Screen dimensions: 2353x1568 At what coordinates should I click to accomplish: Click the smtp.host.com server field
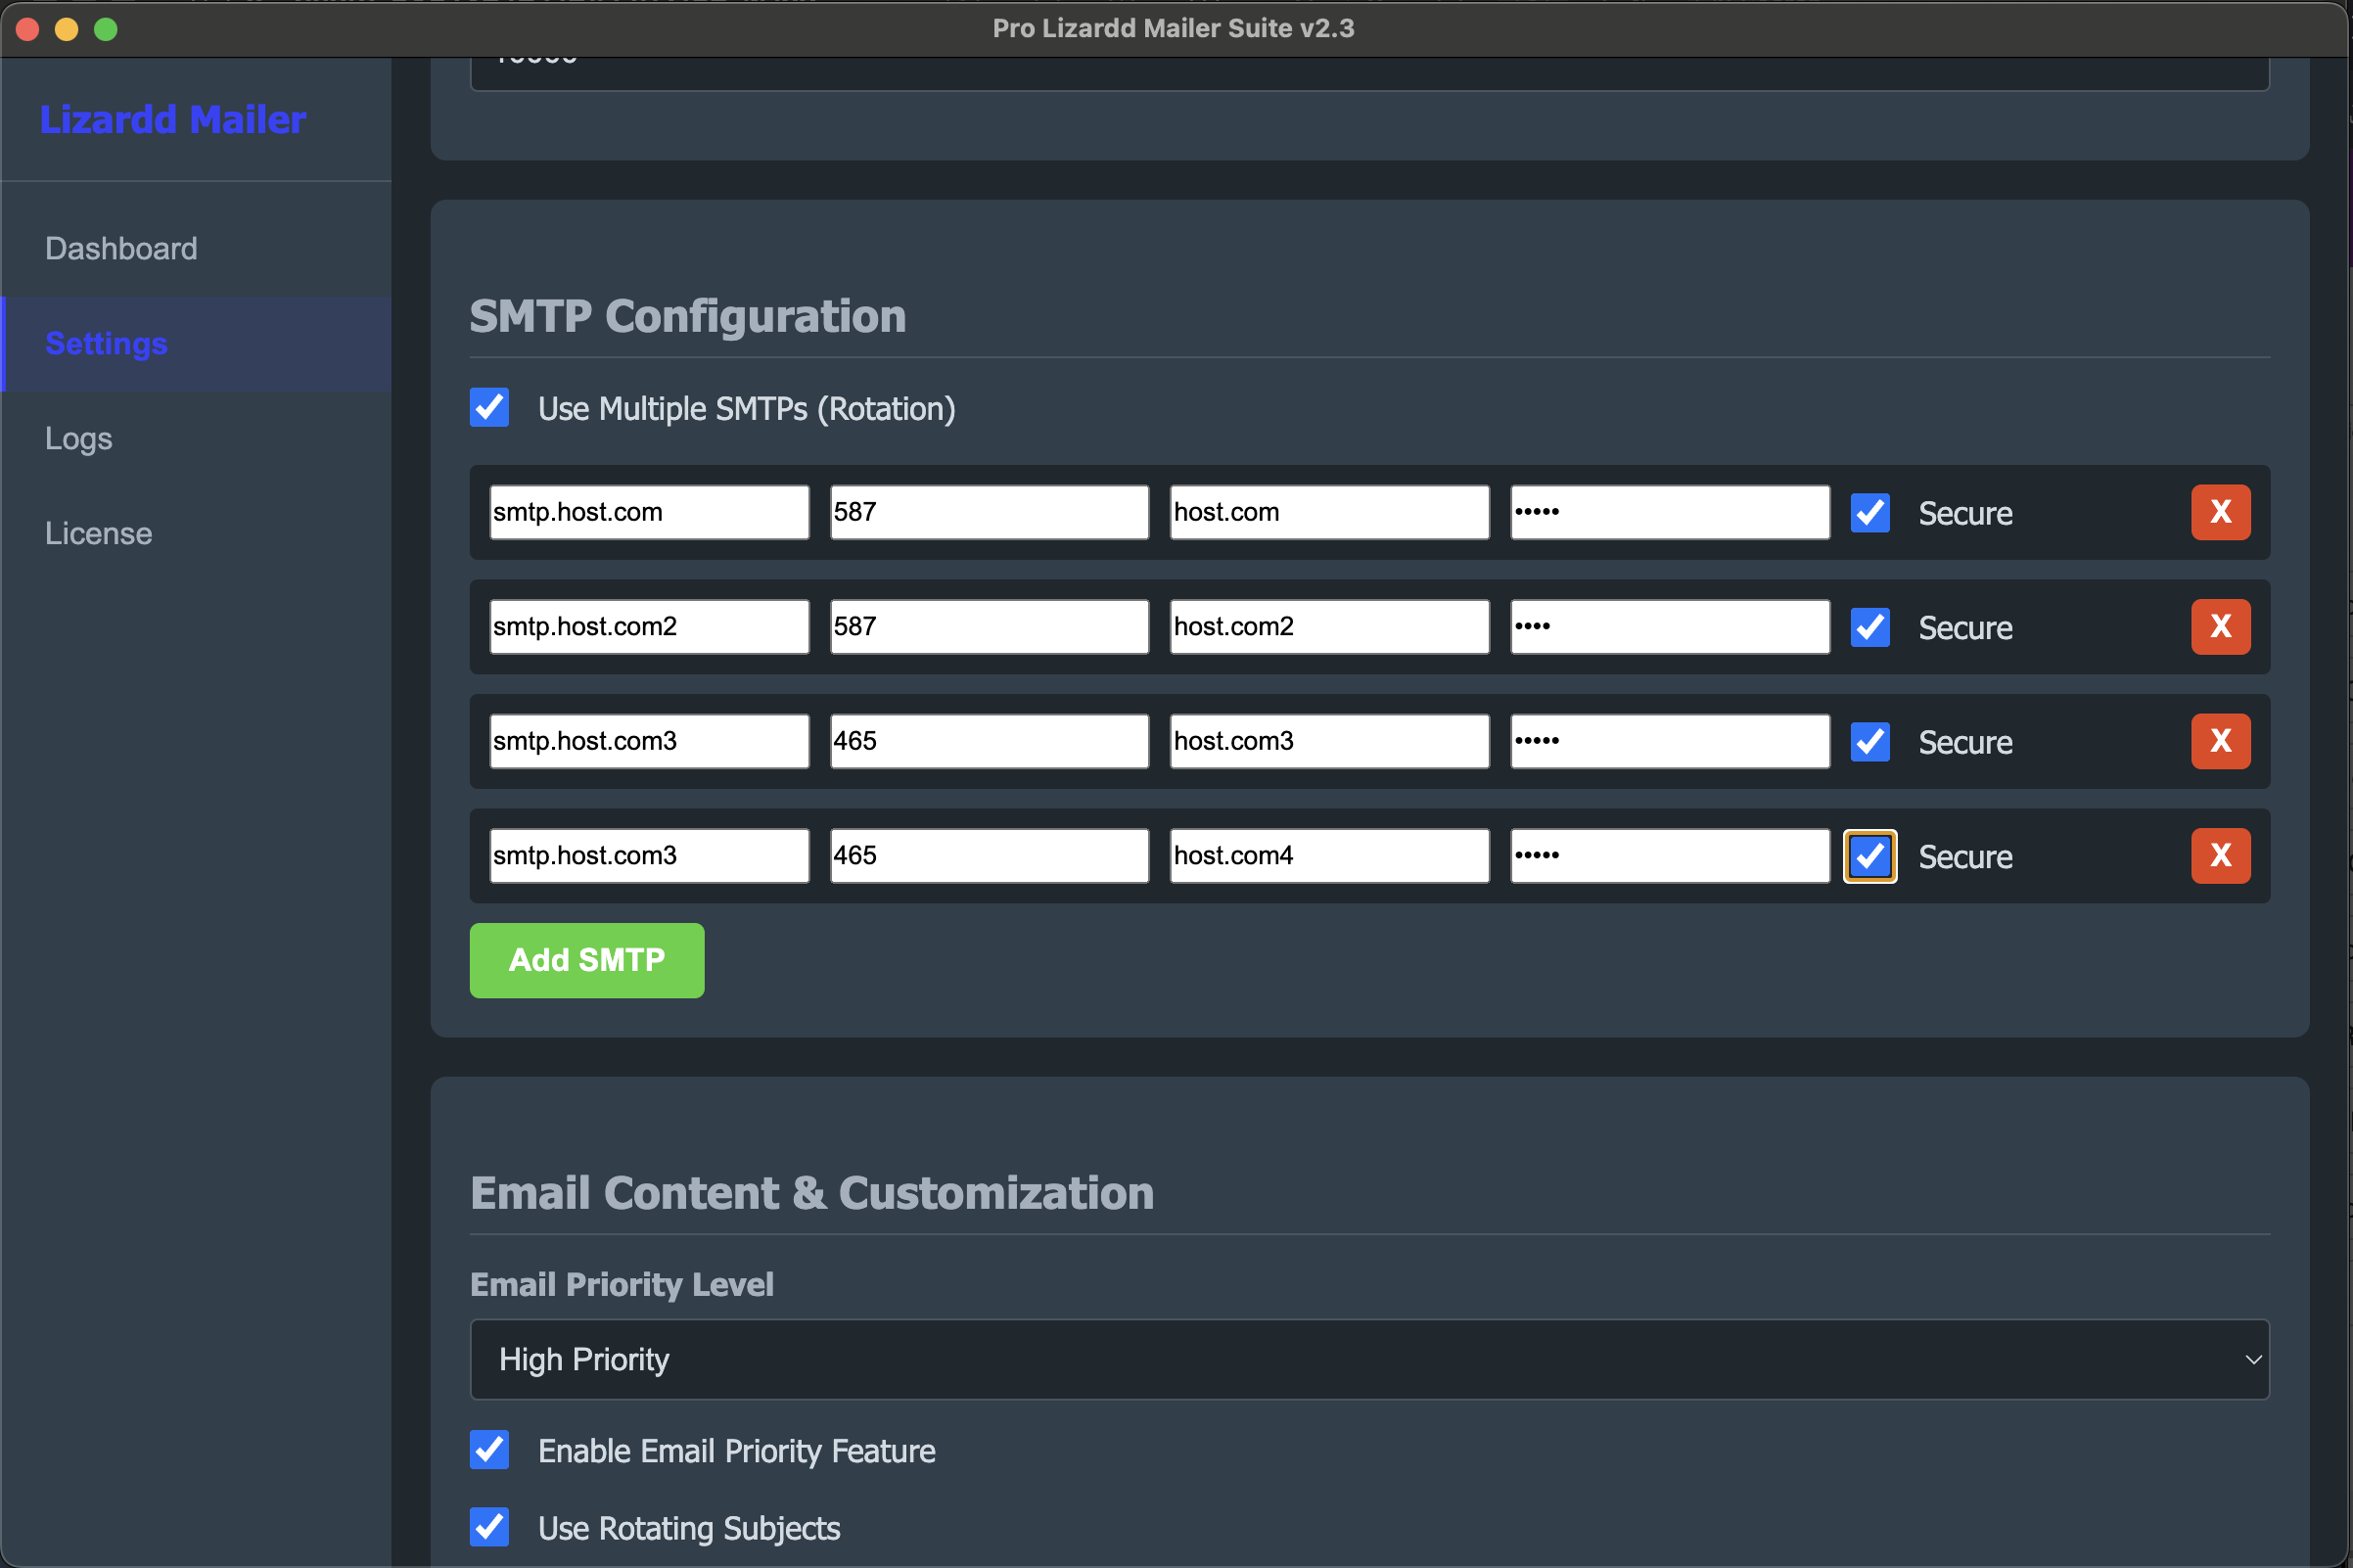(x=648, y=512)
